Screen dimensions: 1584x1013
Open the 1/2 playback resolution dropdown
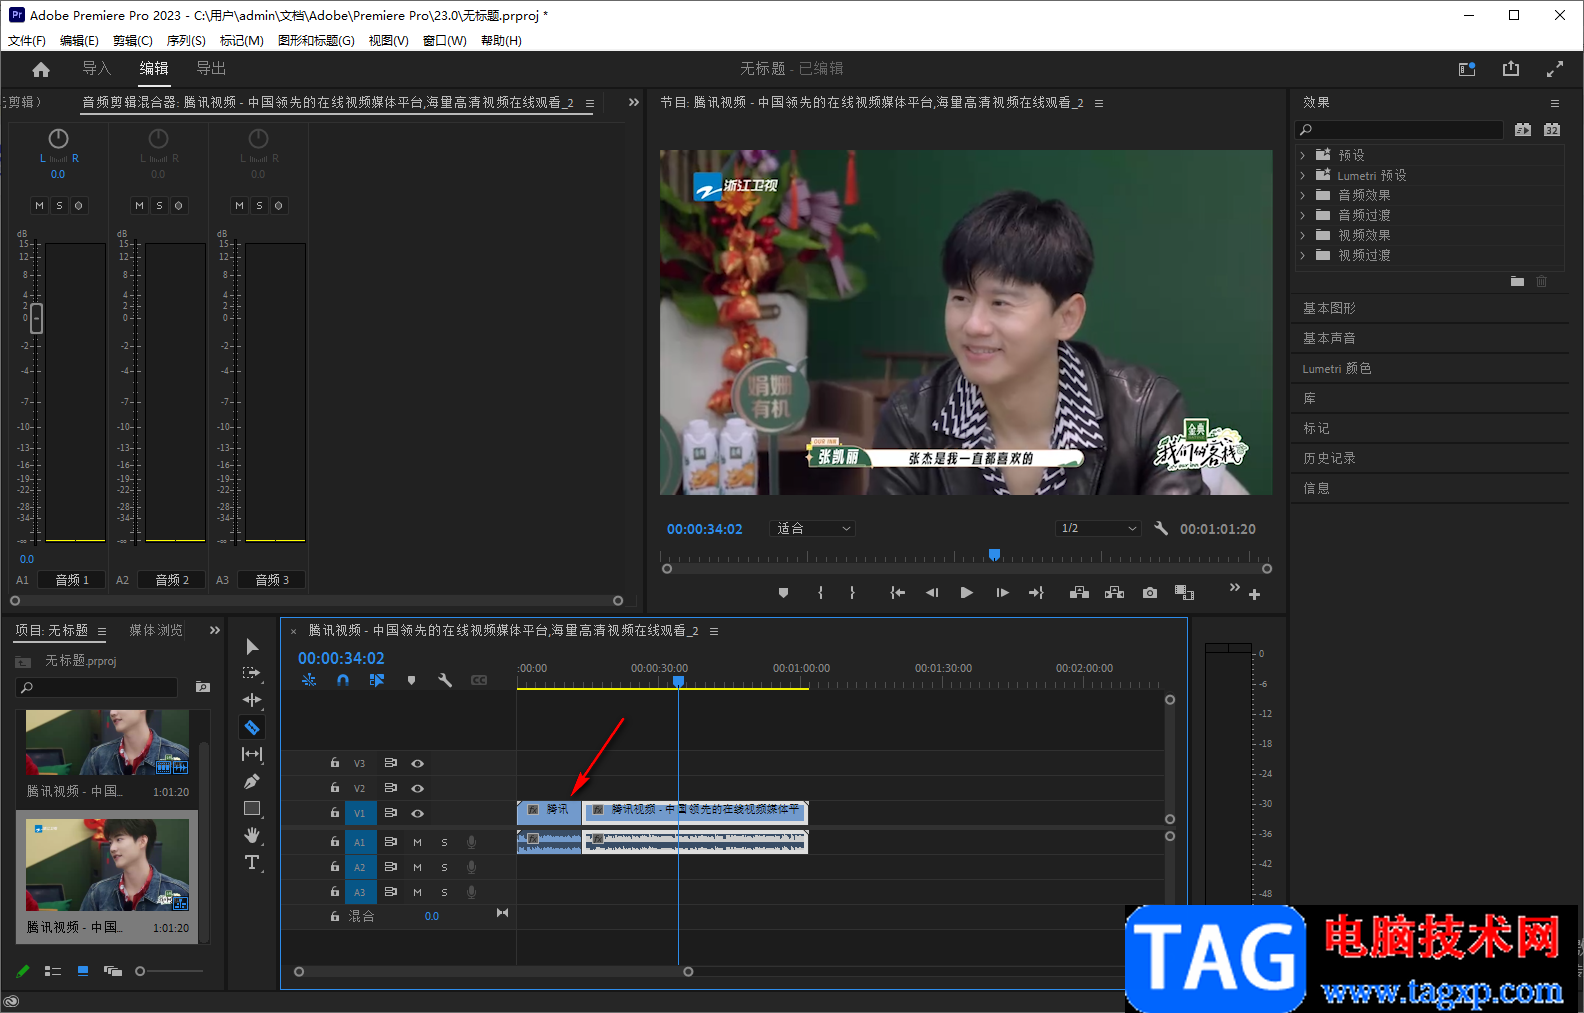tap(1098, 528)
